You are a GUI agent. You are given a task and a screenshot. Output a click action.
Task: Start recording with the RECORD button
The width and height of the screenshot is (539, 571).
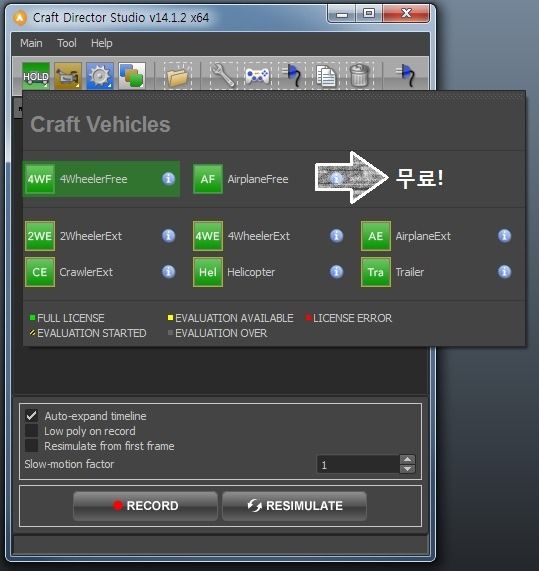(145, 505)
